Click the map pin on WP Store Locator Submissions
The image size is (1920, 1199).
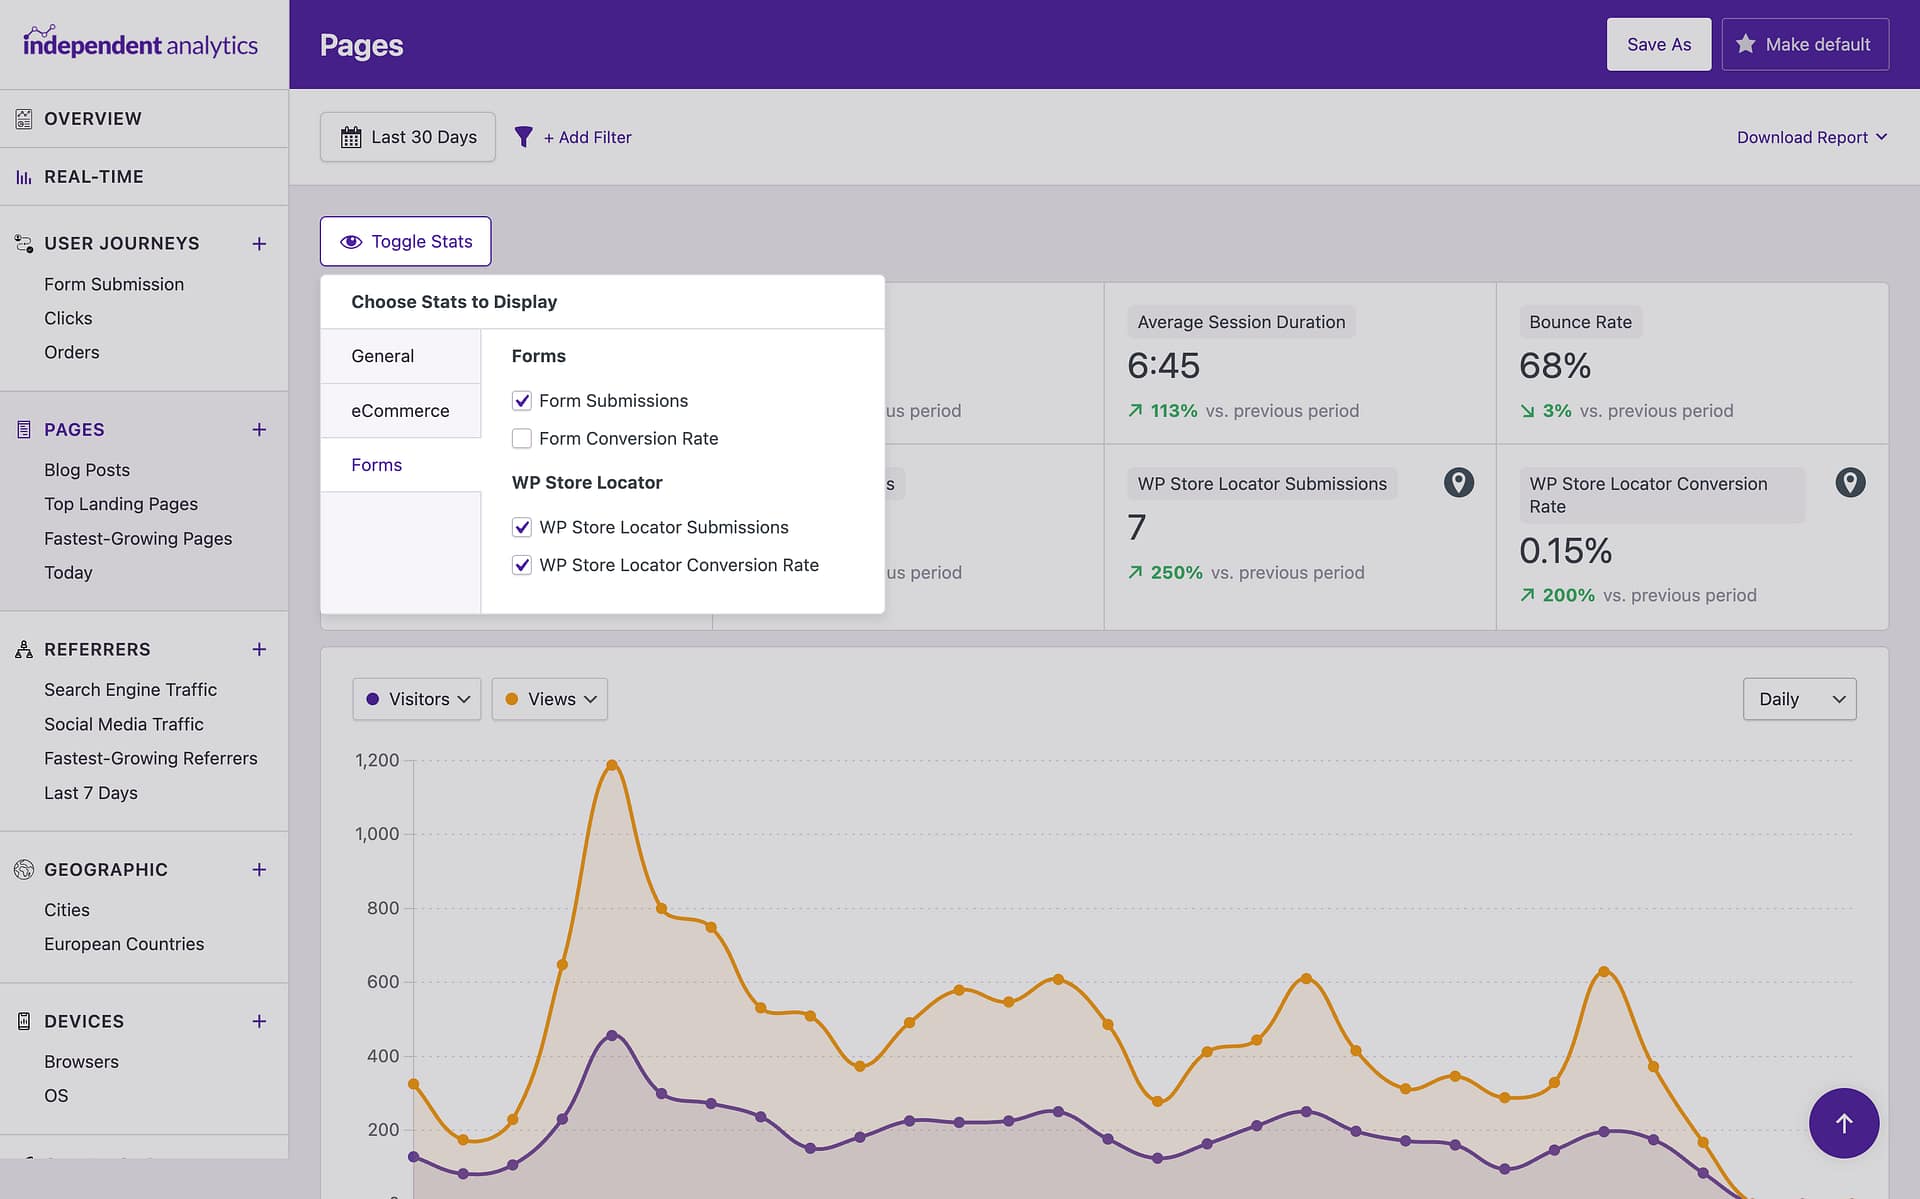[x=1459, y=483]
